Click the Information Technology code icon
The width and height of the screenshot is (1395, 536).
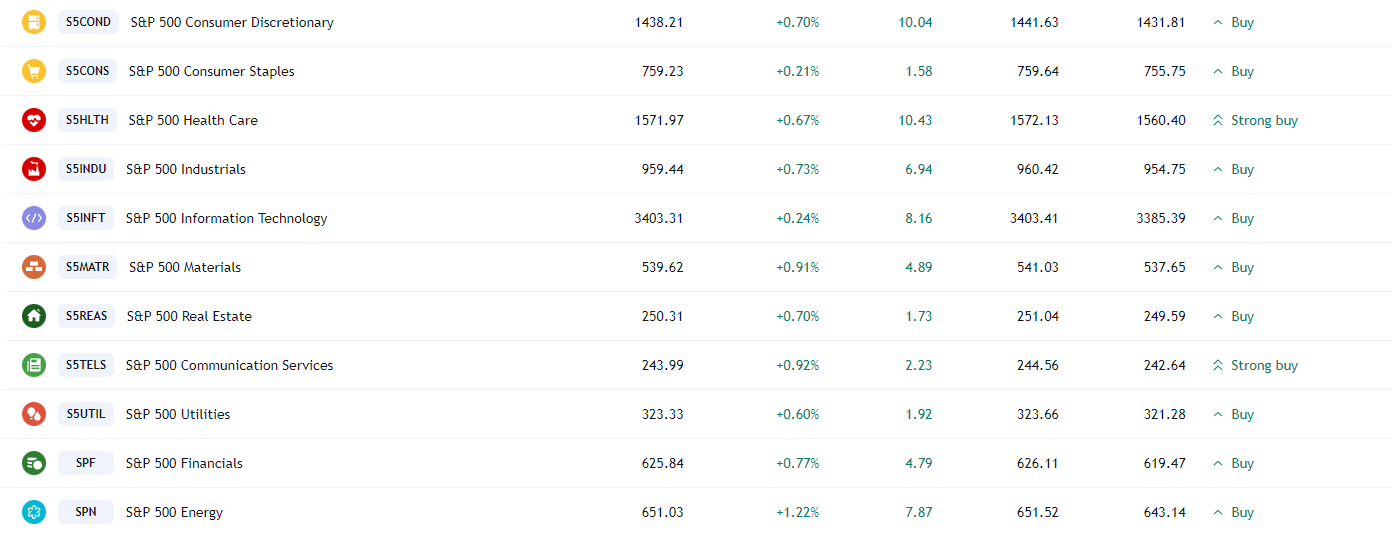[x=34, y=218]
